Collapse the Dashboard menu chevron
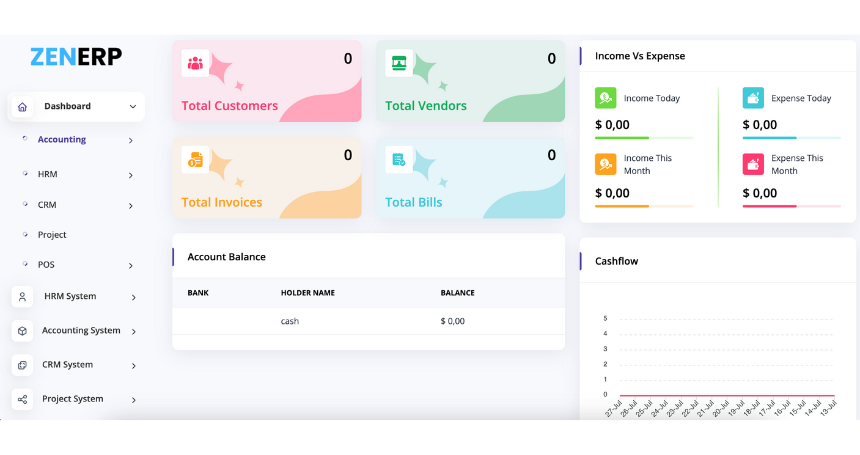860x455 pixels. point(133,107)
